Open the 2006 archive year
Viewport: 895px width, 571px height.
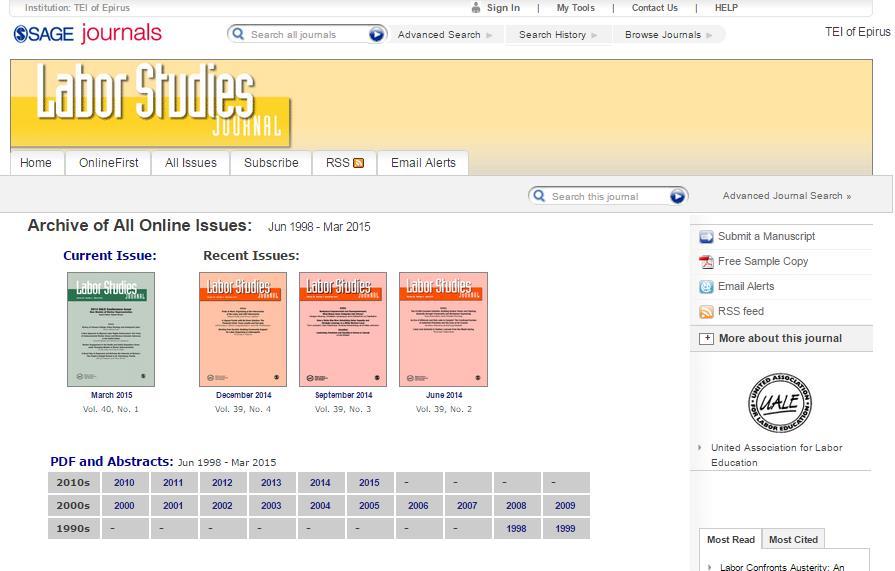(x=418, y=505)
